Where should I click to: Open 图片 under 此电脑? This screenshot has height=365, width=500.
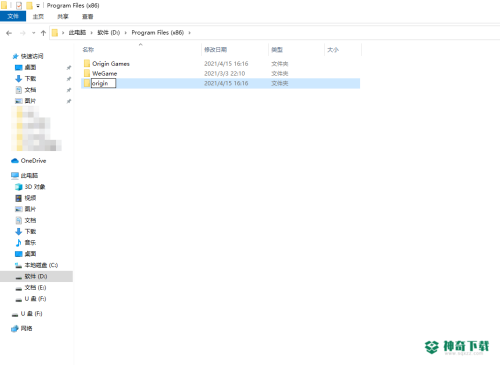30,209
